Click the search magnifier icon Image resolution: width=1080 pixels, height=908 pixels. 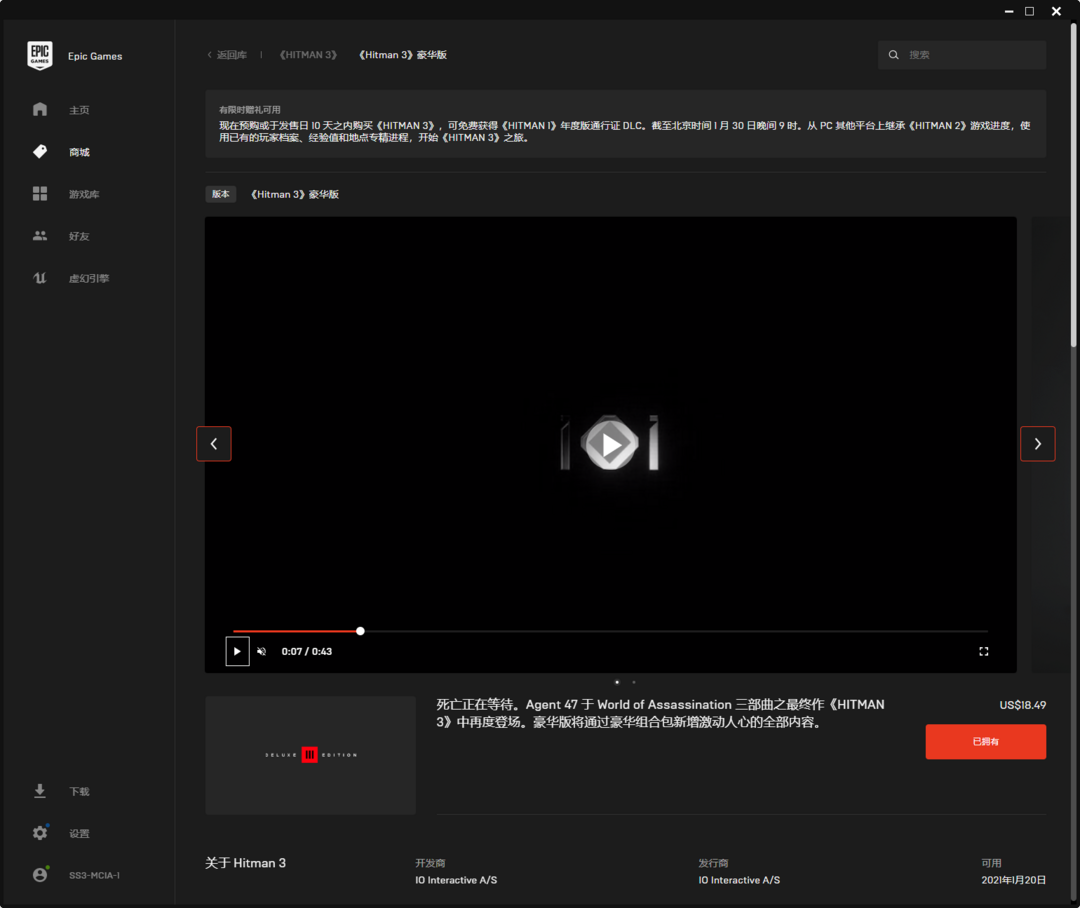pyautogui.click(x=893, y=54)
